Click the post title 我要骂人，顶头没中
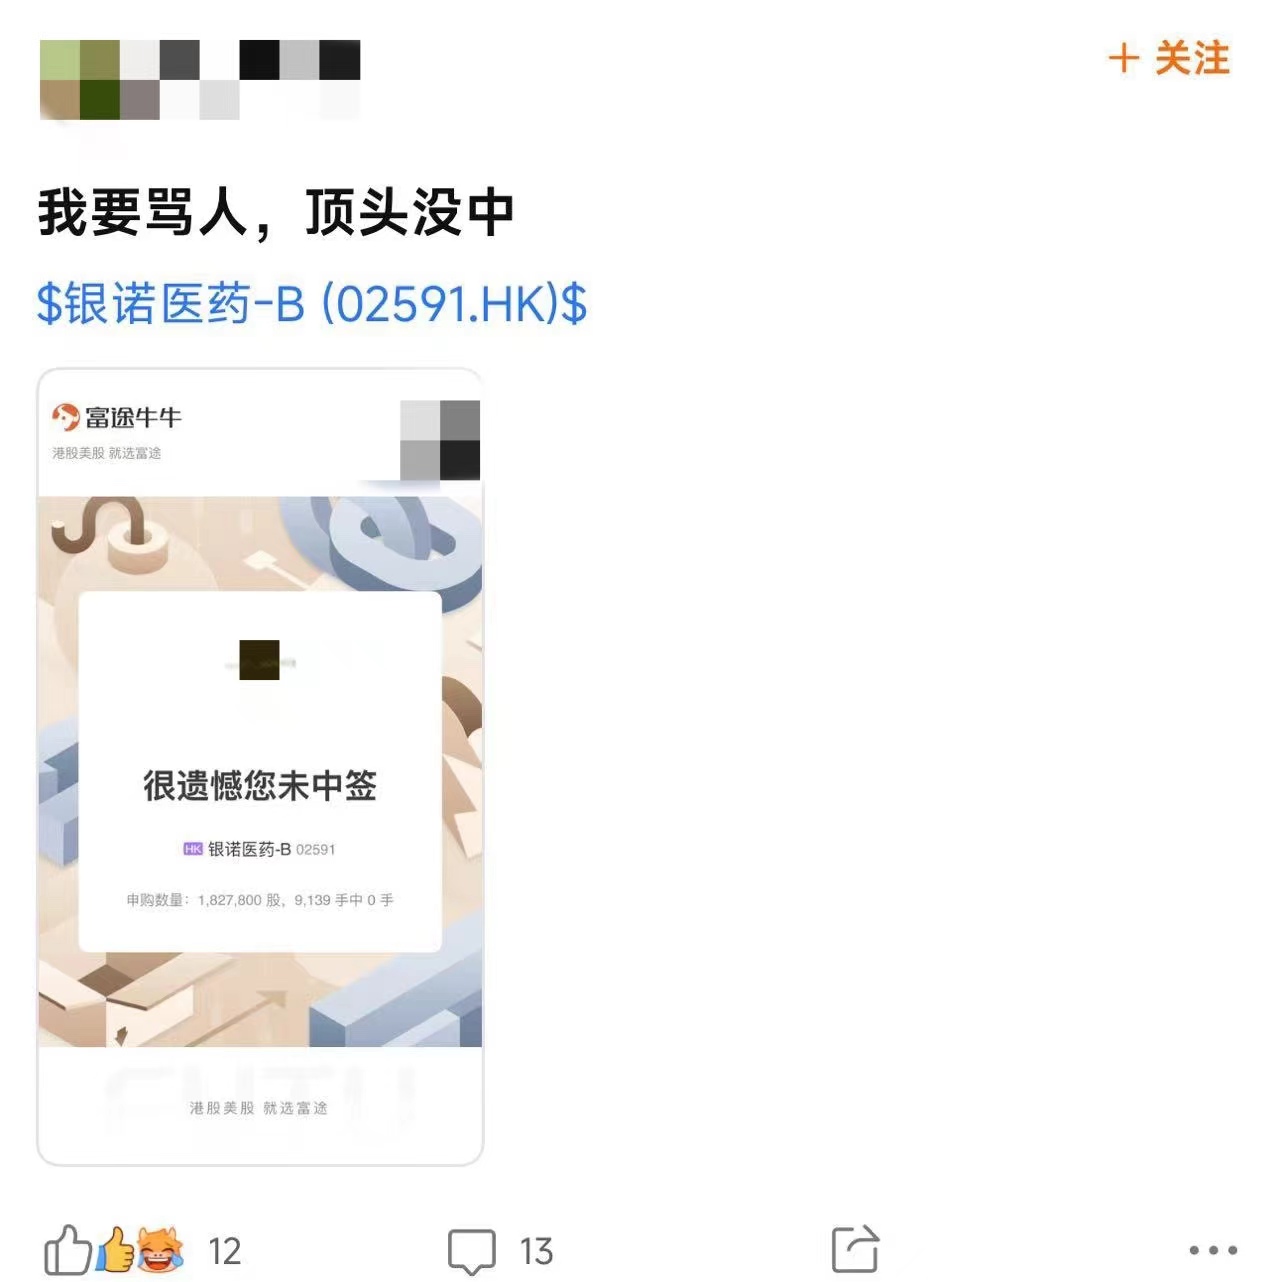Image resolution: width=1279 pixels, height=1282 pixels. [276, 212]
